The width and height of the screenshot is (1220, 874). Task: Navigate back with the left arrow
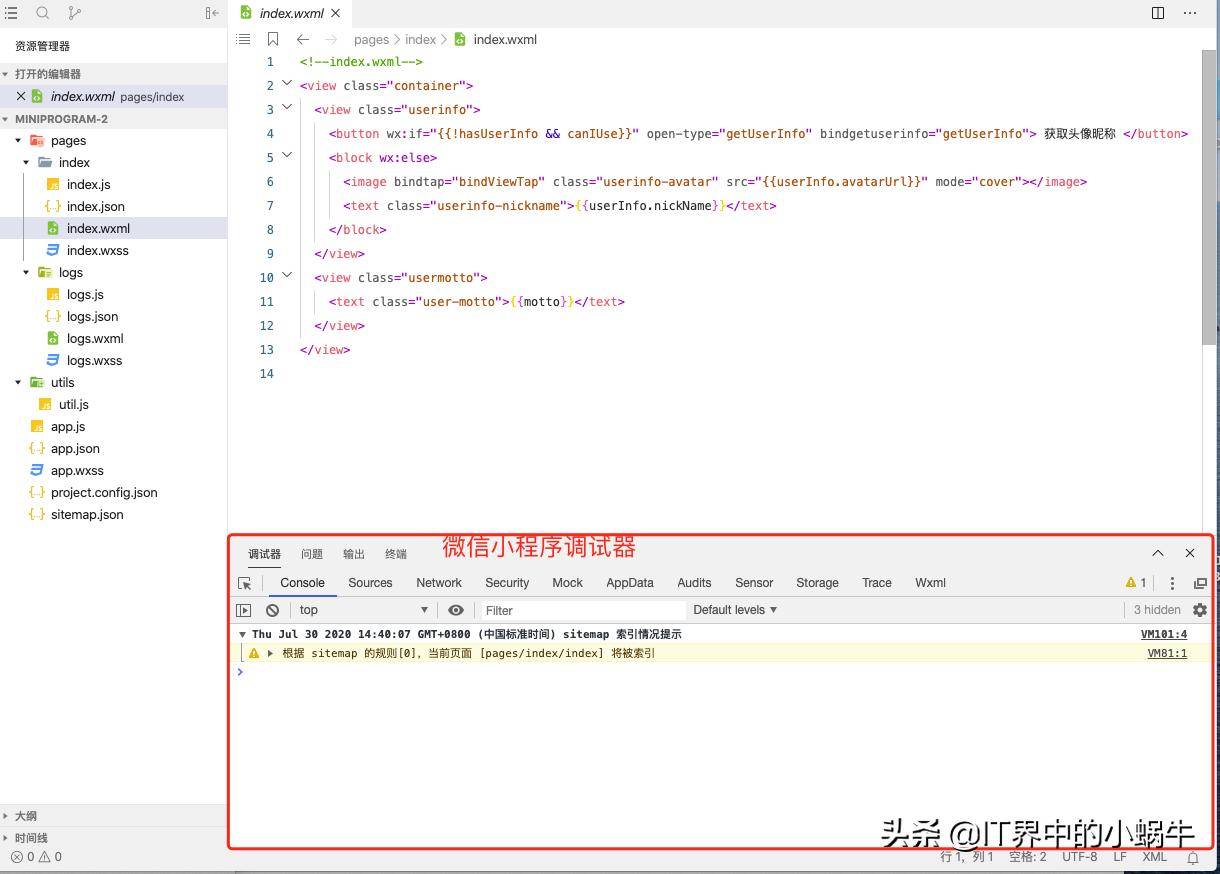[303, 39]
